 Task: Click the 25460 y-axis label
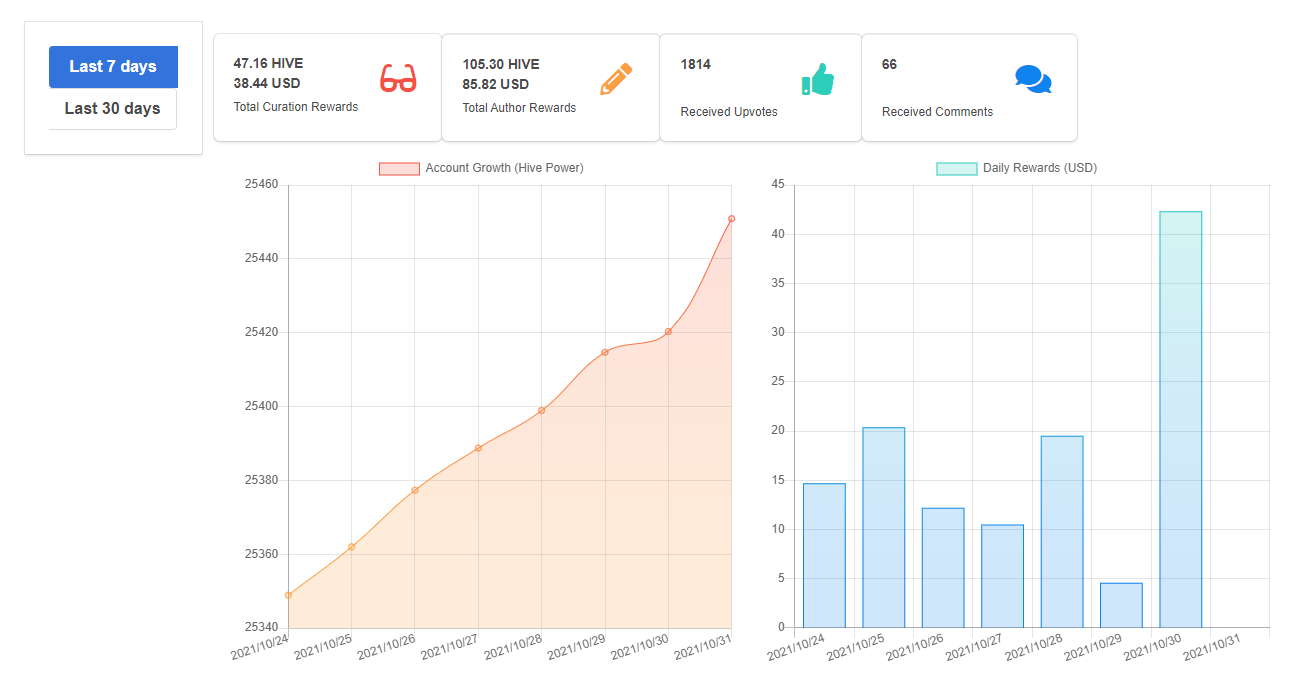tap(261, 185)
